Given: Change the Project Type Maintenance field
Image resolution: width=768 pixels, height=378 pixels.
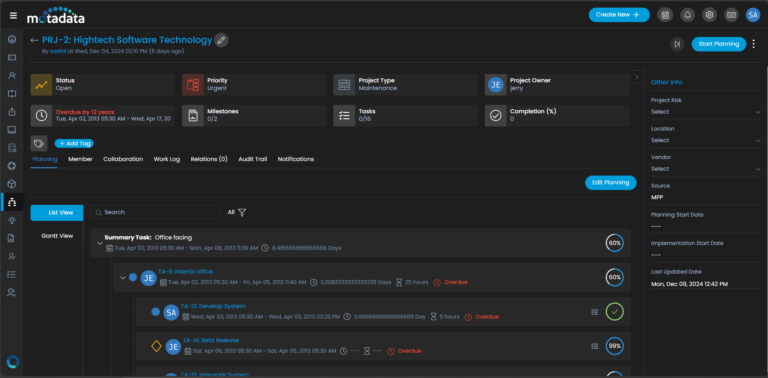Looking at the screenshot, I should point(405,84).
